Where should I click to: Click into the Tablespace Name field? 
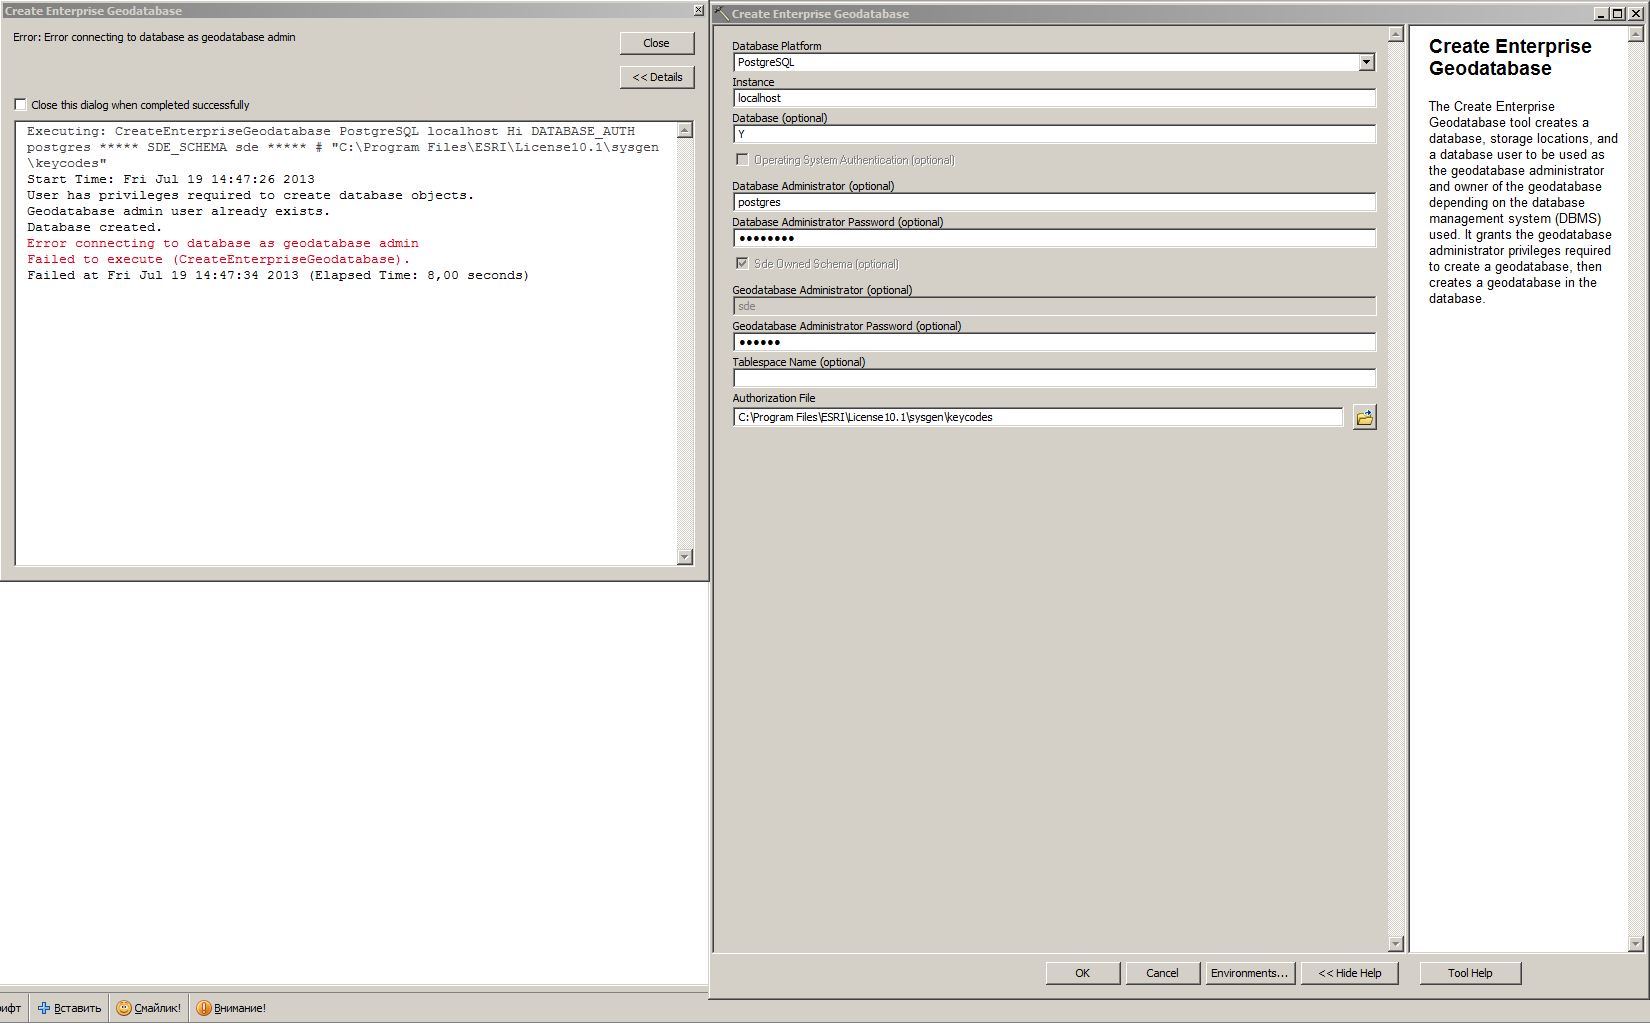click(x=1054, y=378)
